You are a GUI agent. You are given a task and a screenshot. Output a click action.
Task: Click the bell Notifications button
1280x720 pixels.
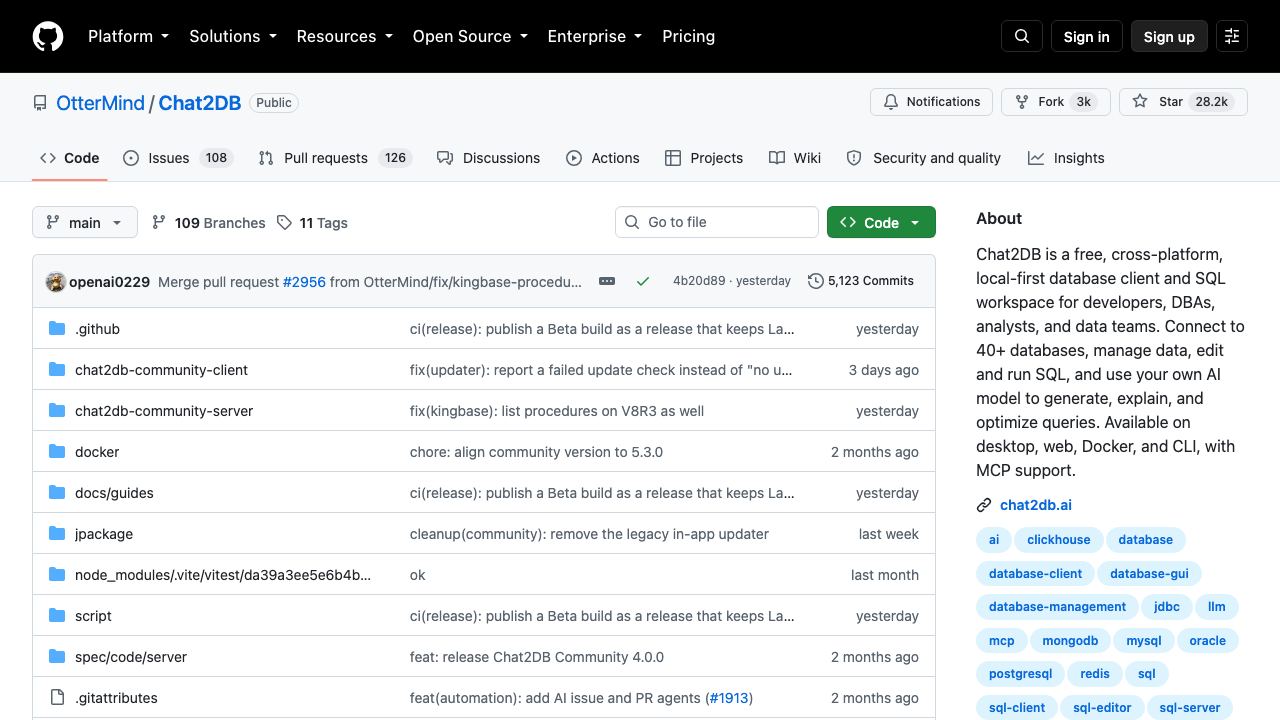pos(932,102)
